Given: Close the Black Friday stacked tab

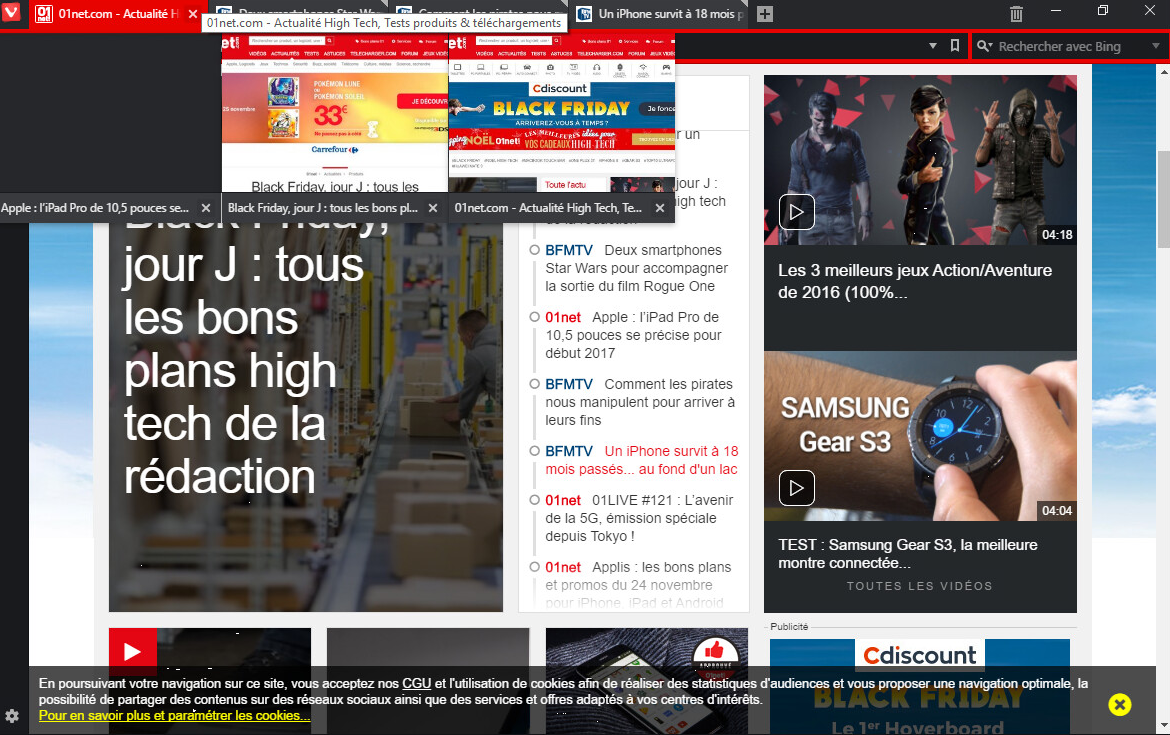Looking at the screenshot, I should coord(432,208).
